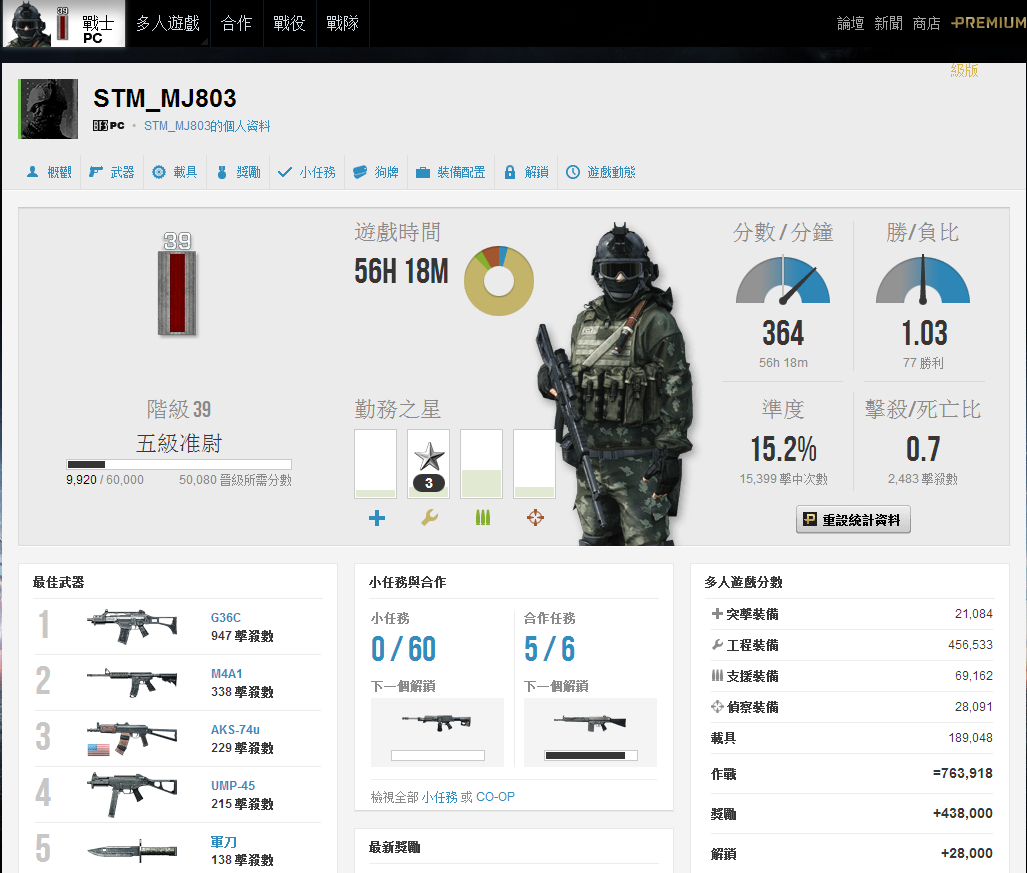Click the 0 / 60 assignments count

pyautogui.click(x=403, y=649)
